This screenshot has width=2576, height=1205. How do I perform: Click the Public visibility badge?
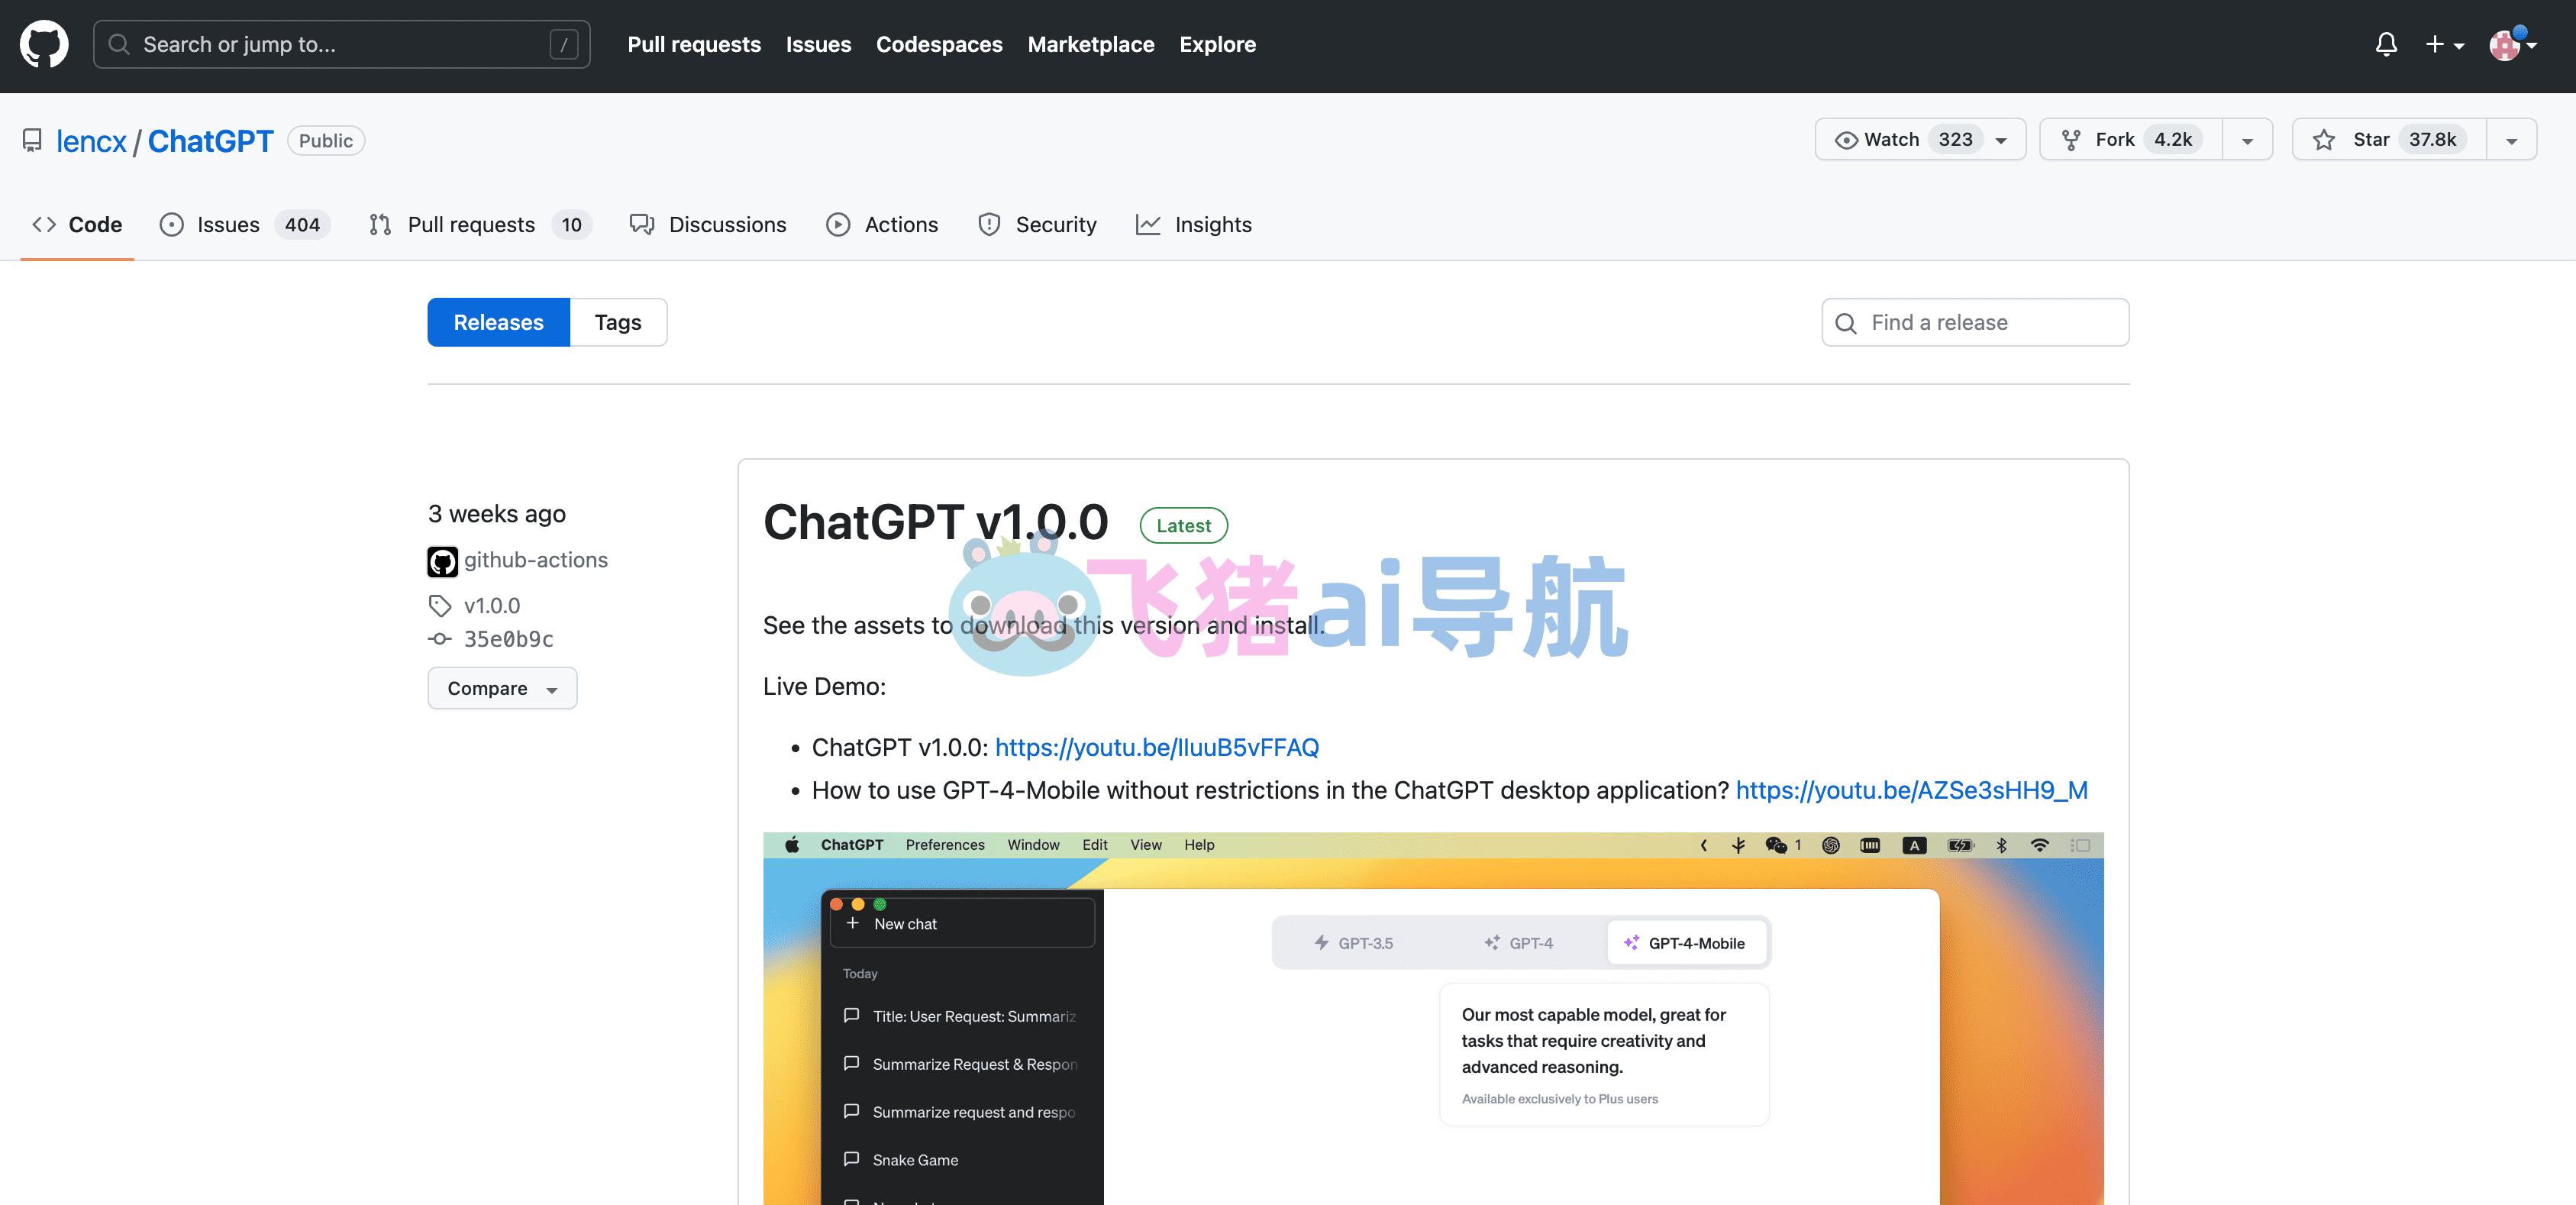pyautogui.click(x=326, y=141)
